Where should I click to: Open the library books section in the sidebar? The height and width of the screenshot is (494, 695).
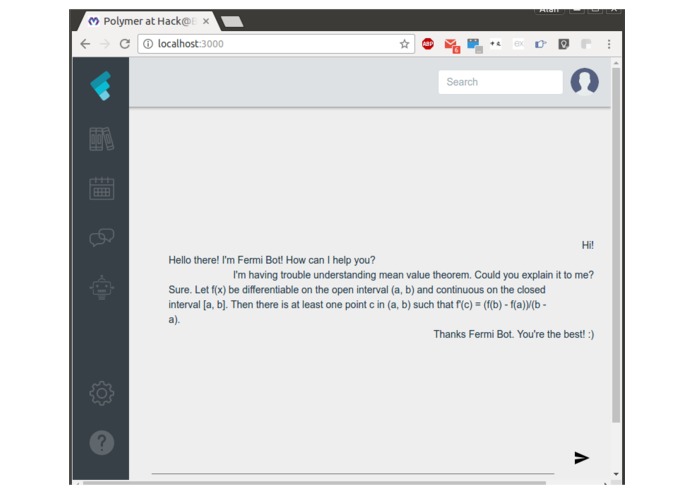[x=102, y=139]
